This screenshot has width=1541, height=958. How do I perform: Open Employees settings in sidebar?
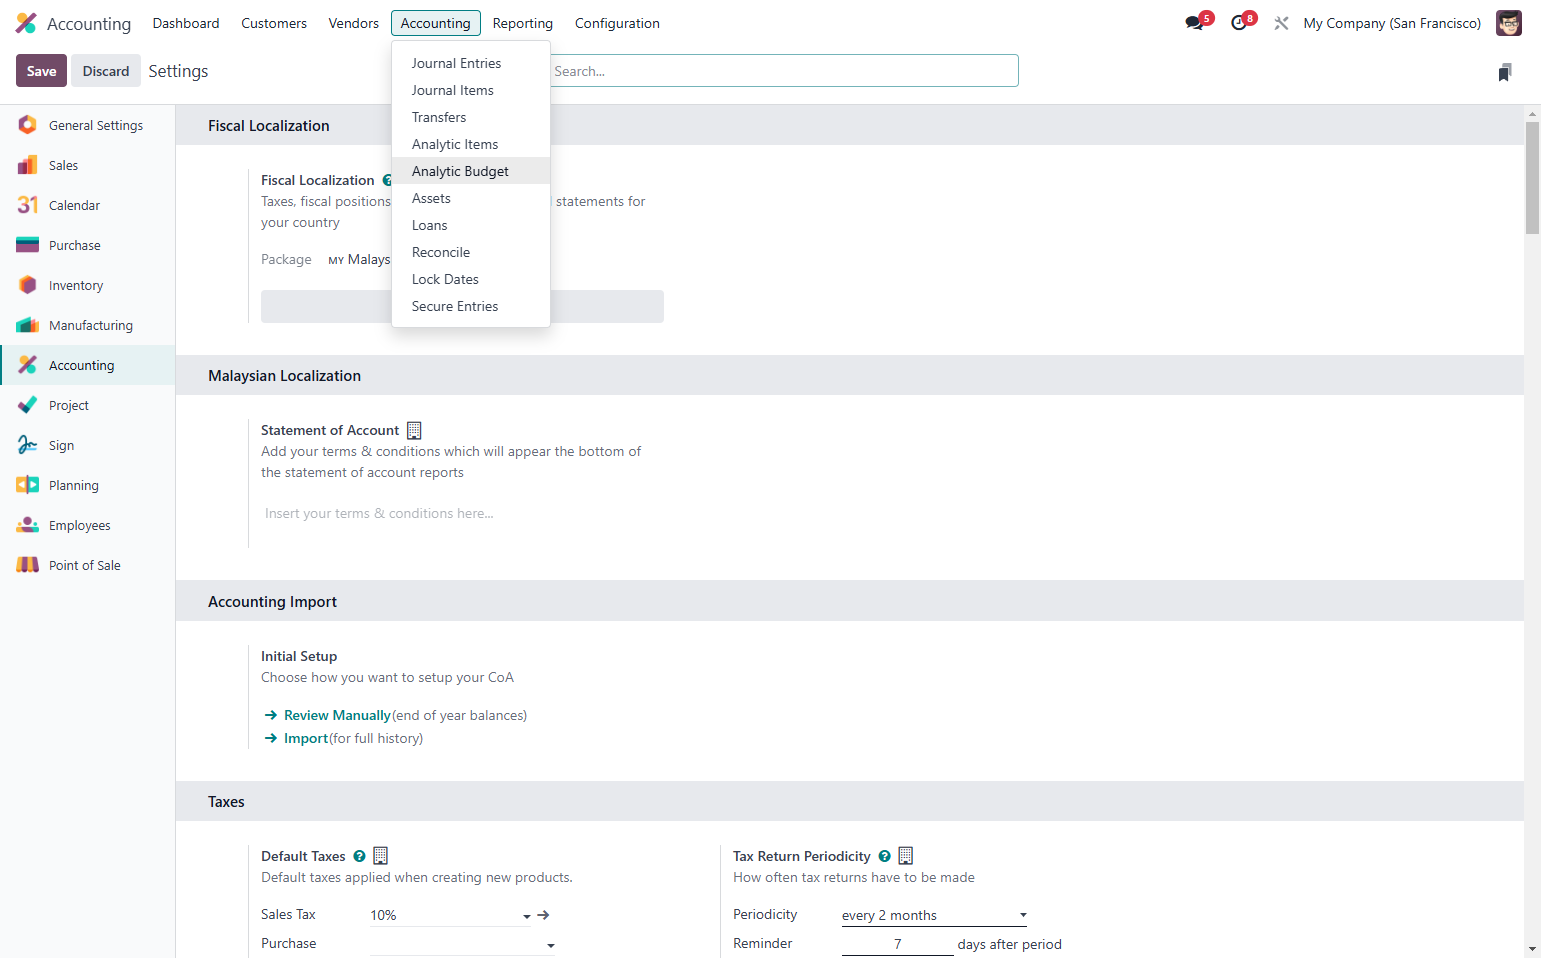(88, 525)
